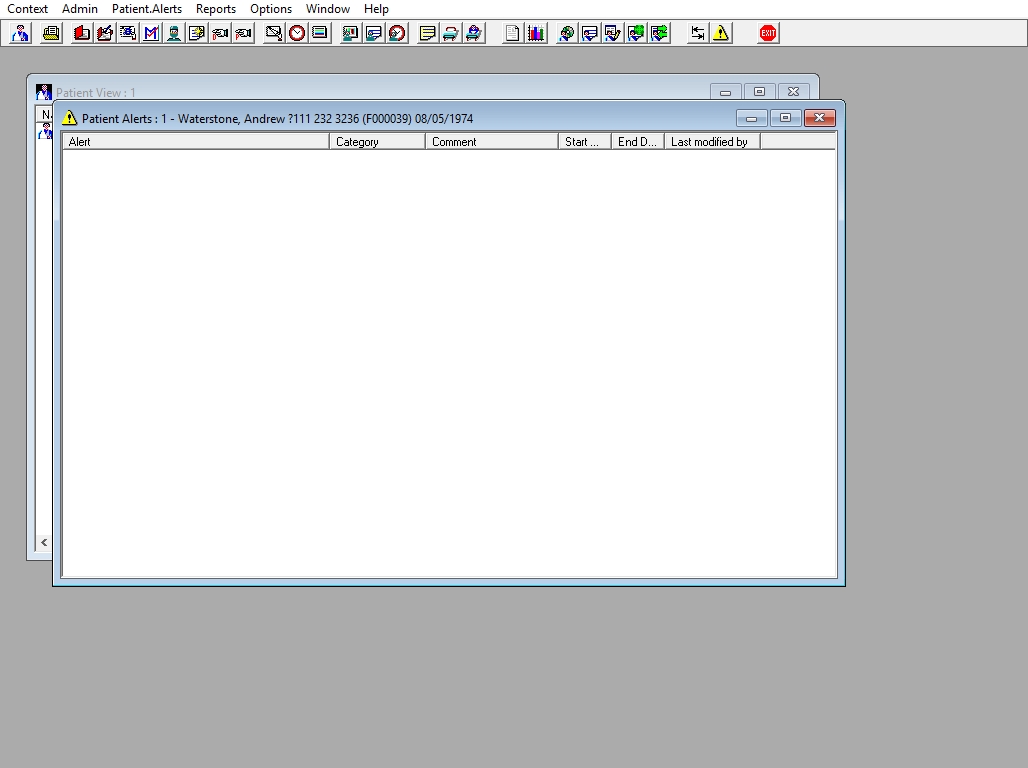1028x768 pixels.
Task: Minimize the Patient View window
Action: pos(726,92)
